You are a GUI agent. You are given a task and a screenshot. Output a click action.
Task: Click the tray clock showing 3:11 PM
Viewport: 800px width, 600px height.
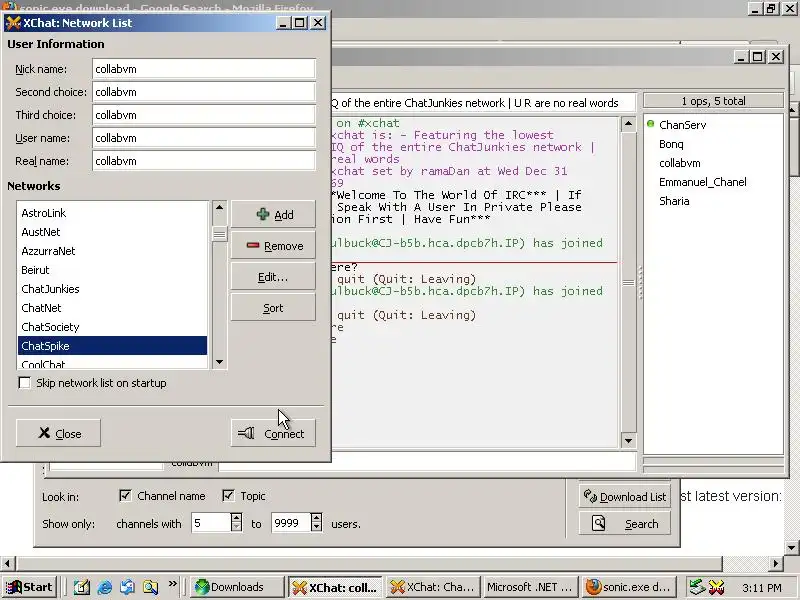pos(762,588)
